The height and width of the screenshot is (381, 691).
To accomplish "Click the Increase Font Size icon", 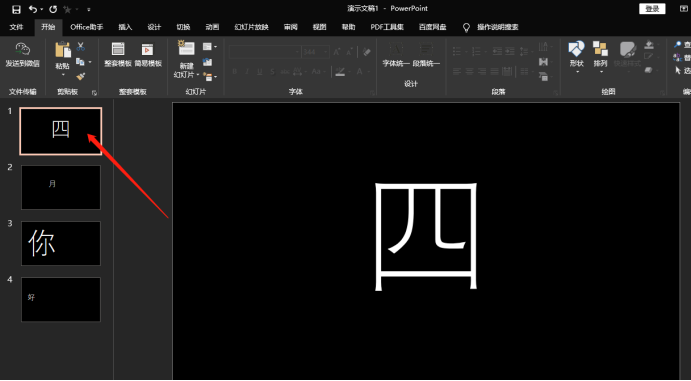I will (x=337, y=52).
